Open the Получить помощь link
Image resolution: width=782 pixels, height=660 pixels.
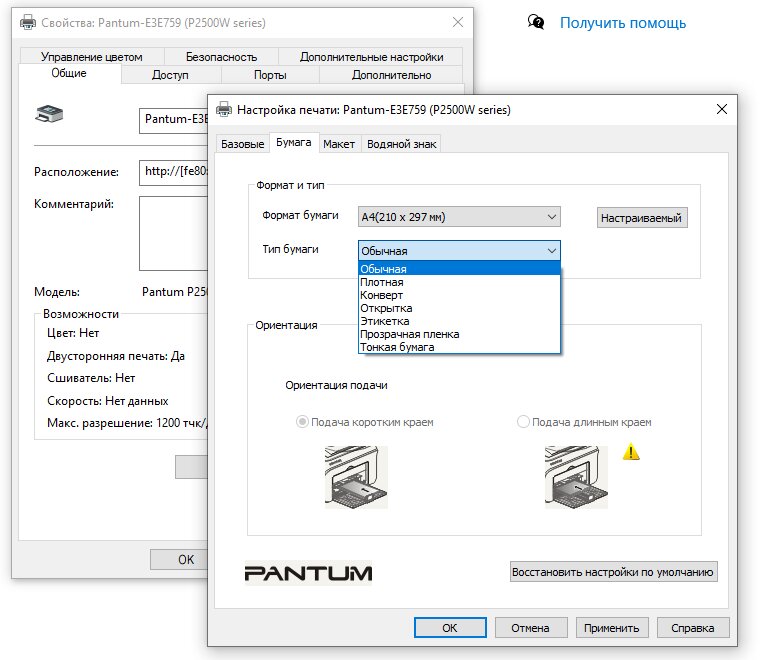tap(622, 22)
